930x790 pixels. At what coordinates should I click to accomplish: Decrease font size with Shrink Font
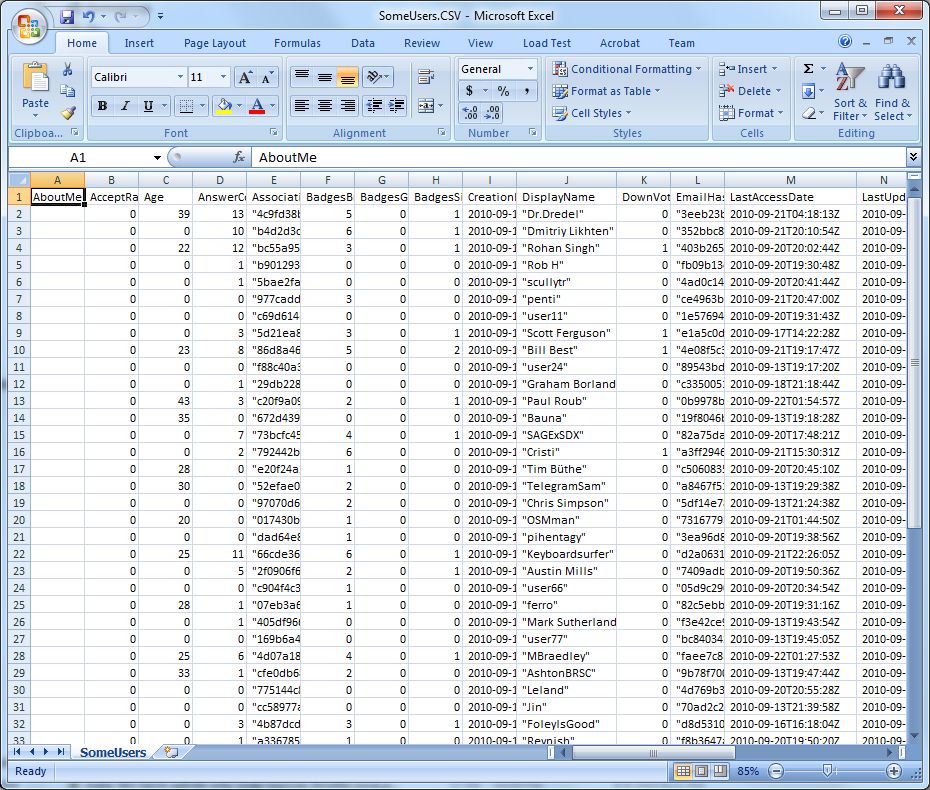tap(267, 77)
